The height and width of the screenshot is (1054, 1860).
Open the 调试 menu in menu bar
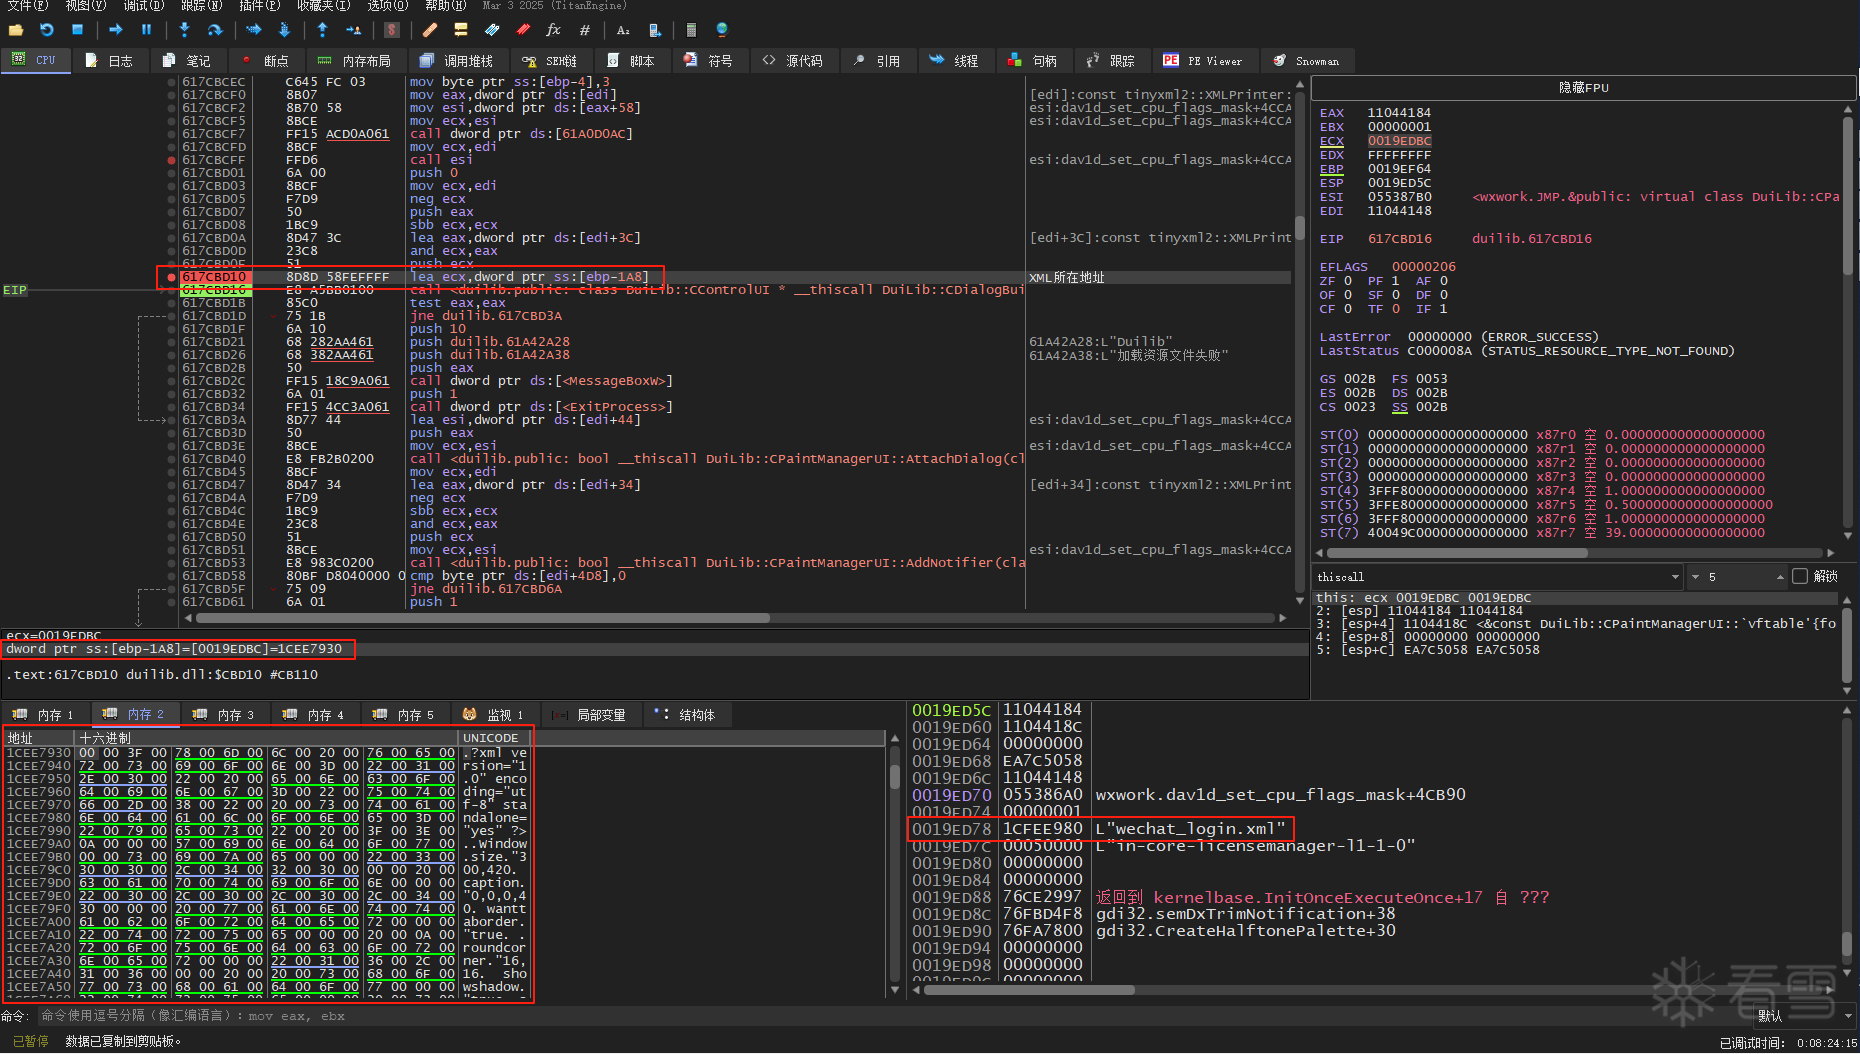point(143,6)
